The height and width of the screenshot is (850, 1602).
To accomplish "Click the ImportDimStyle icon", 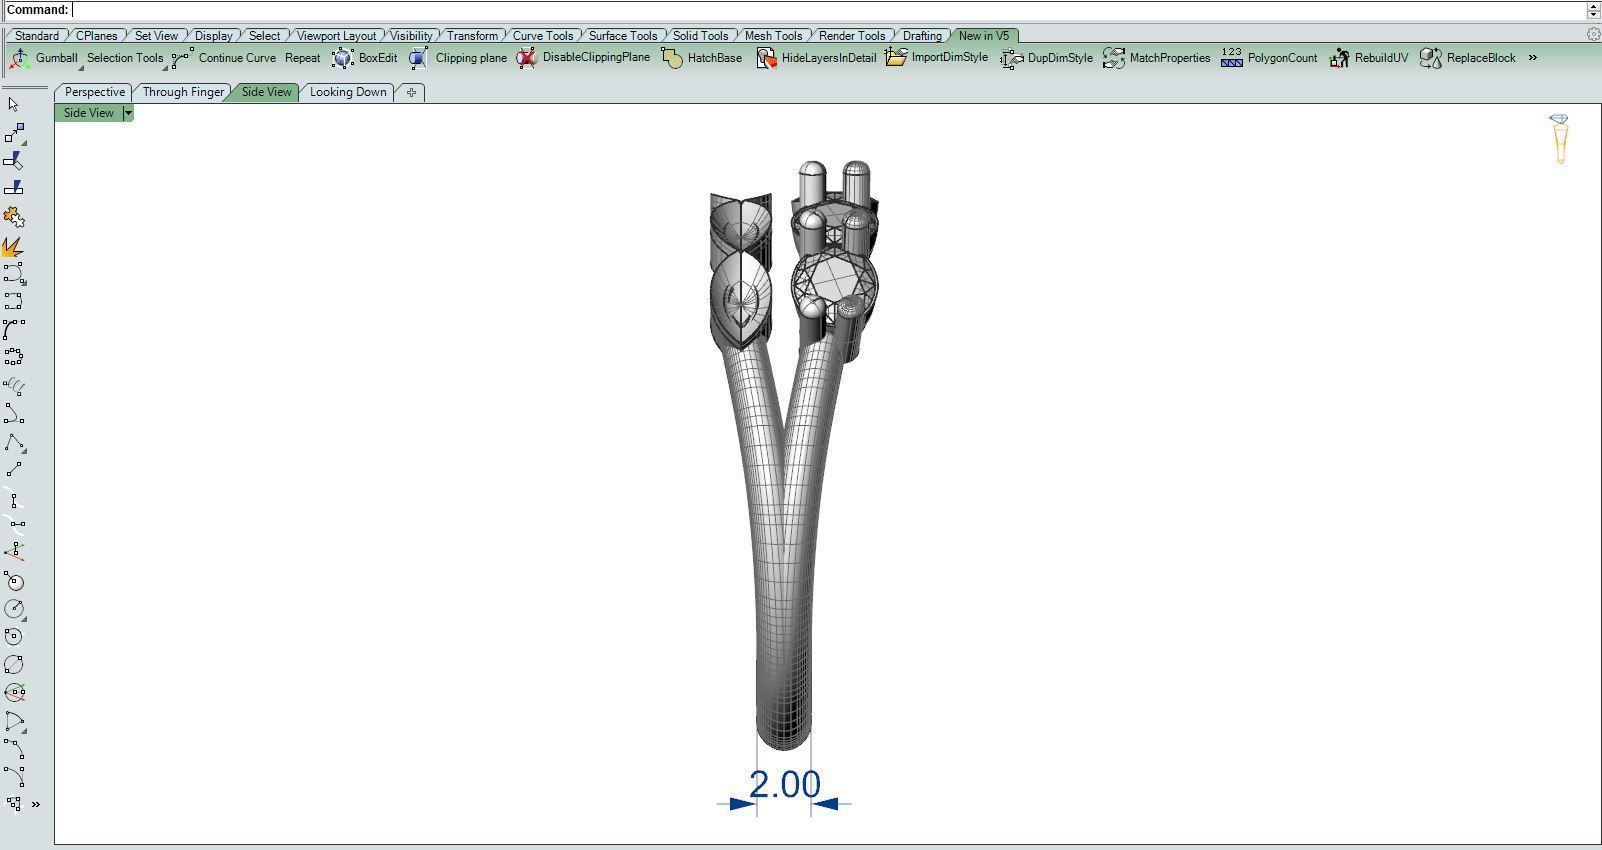I will tap(895, 58).
